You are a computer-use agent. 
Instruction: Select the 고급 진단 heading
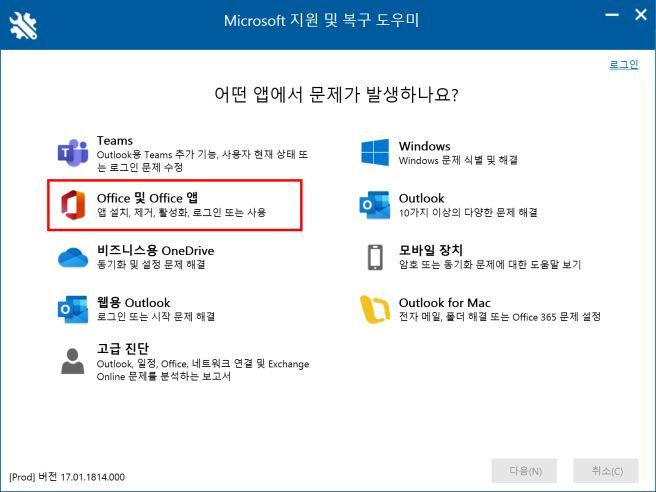pos(123,348)
